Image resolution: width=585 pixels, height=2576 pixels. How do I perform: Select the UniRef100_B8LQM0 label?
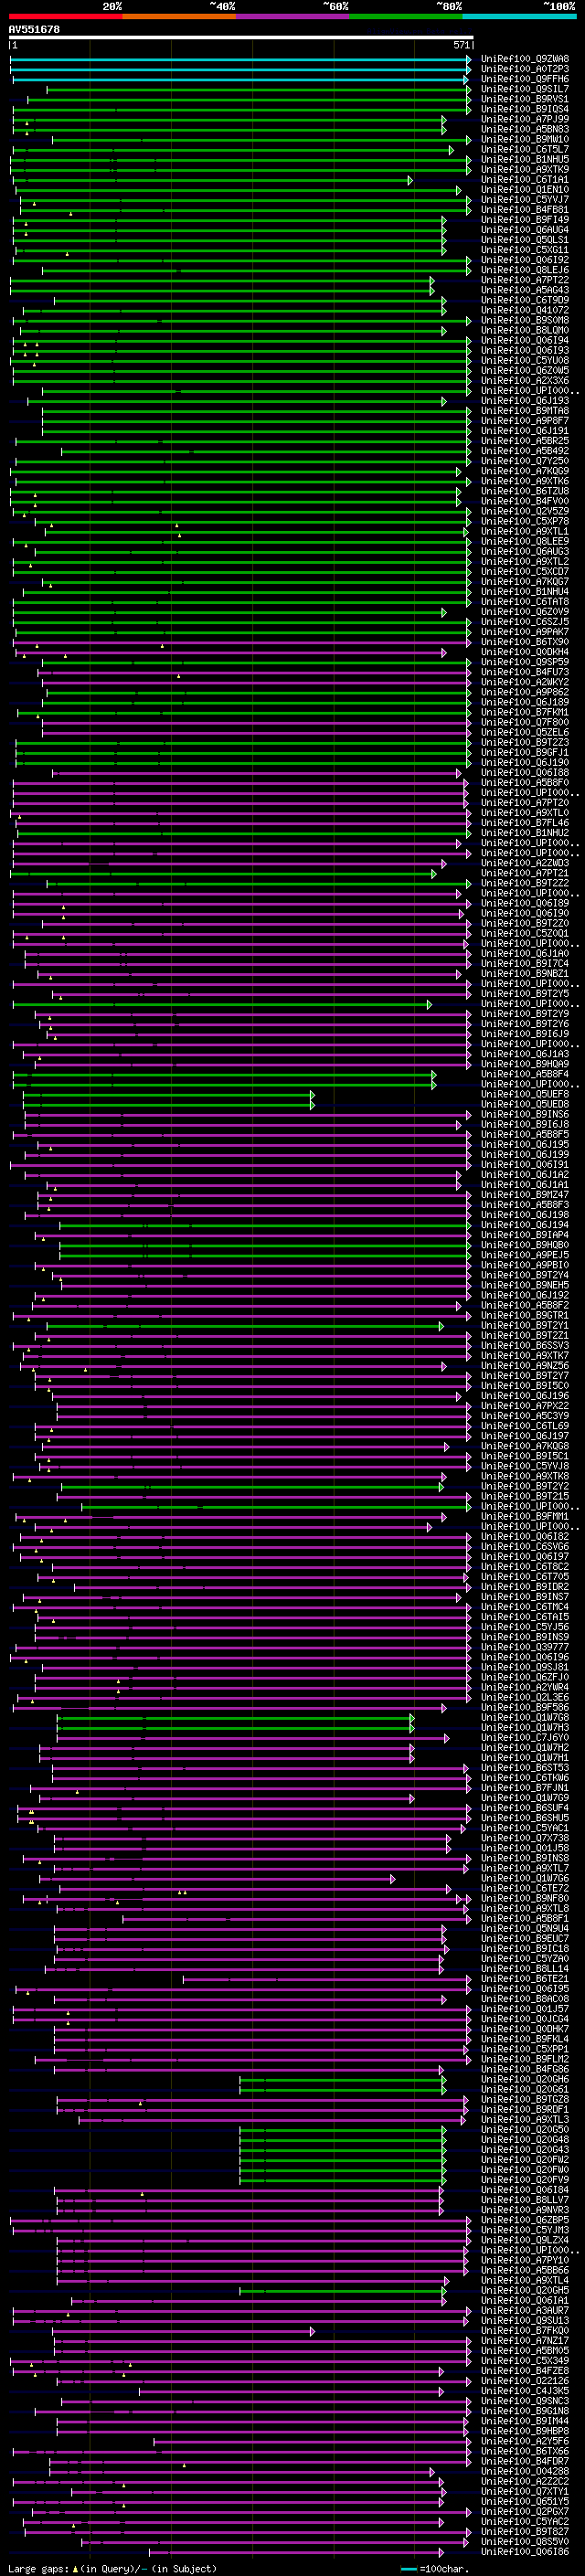525,330
